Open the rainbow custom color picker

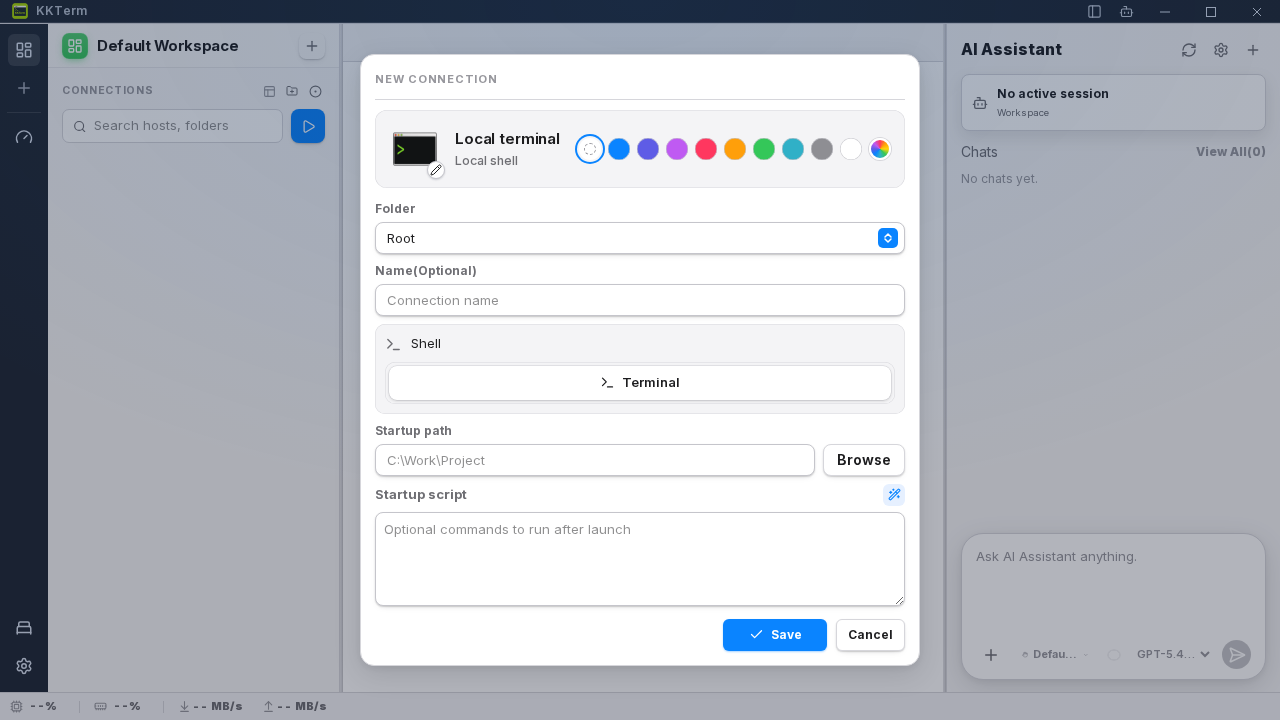coord(880,149)
